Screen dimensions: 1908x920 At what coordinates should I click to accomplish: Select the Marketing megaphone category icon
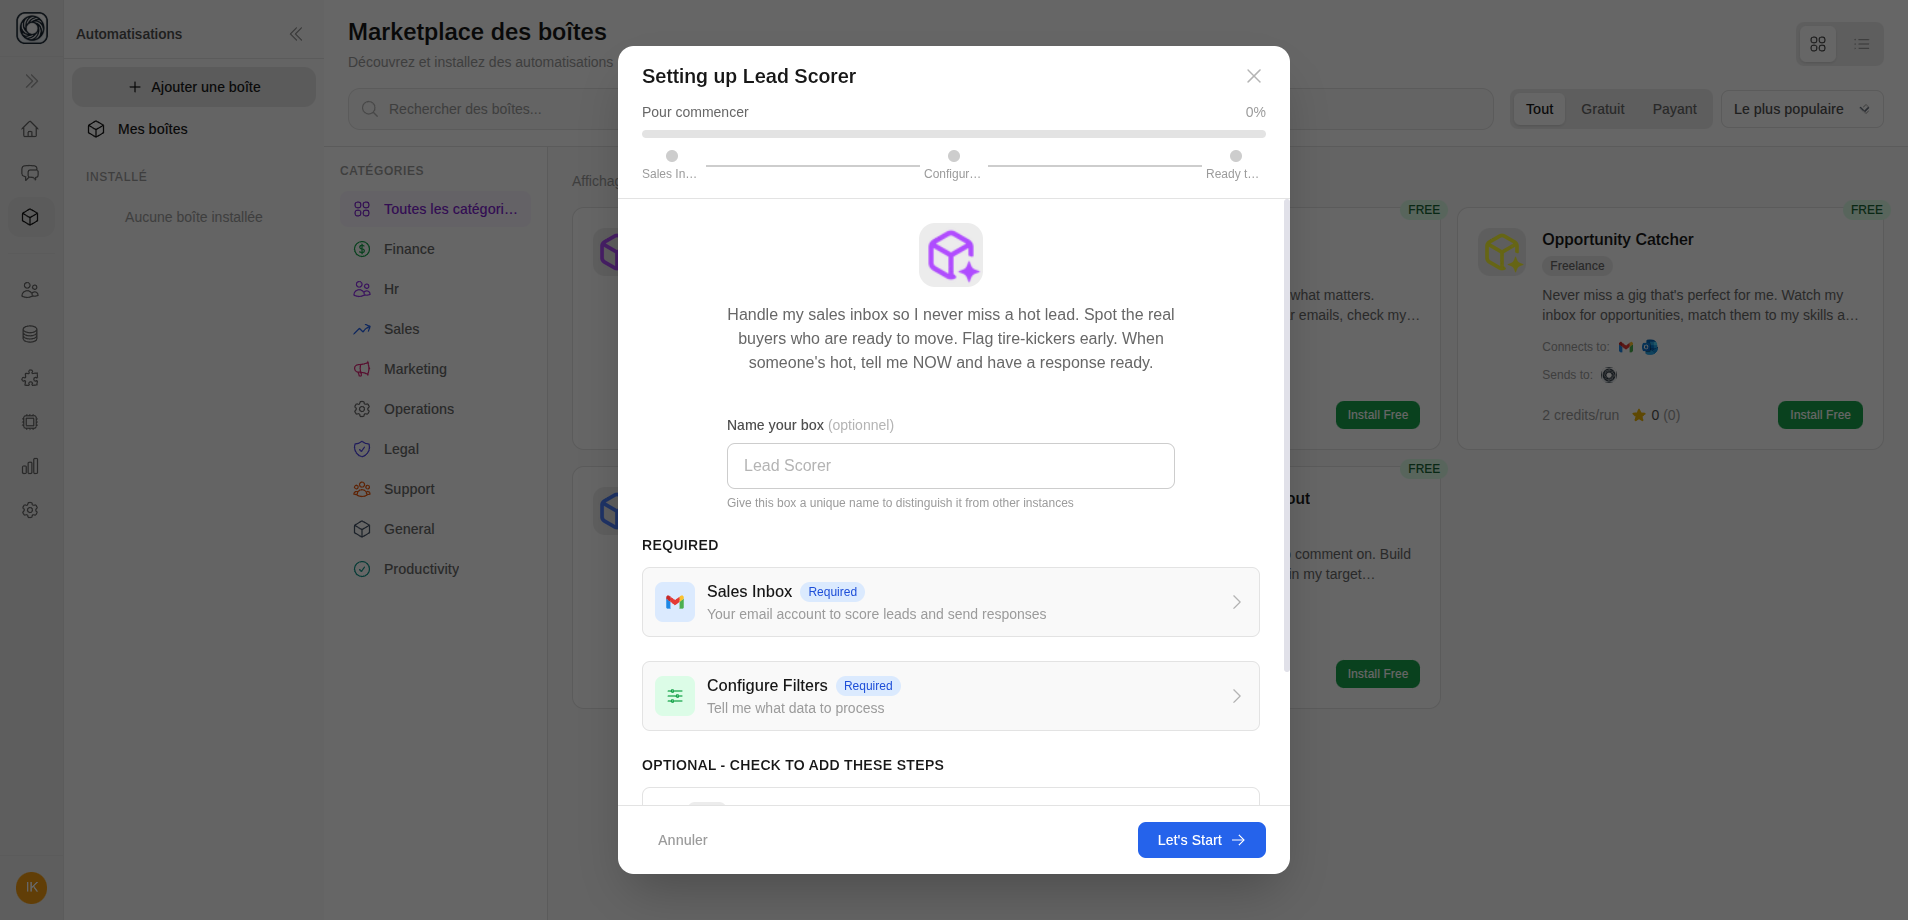tap(363, 369)
